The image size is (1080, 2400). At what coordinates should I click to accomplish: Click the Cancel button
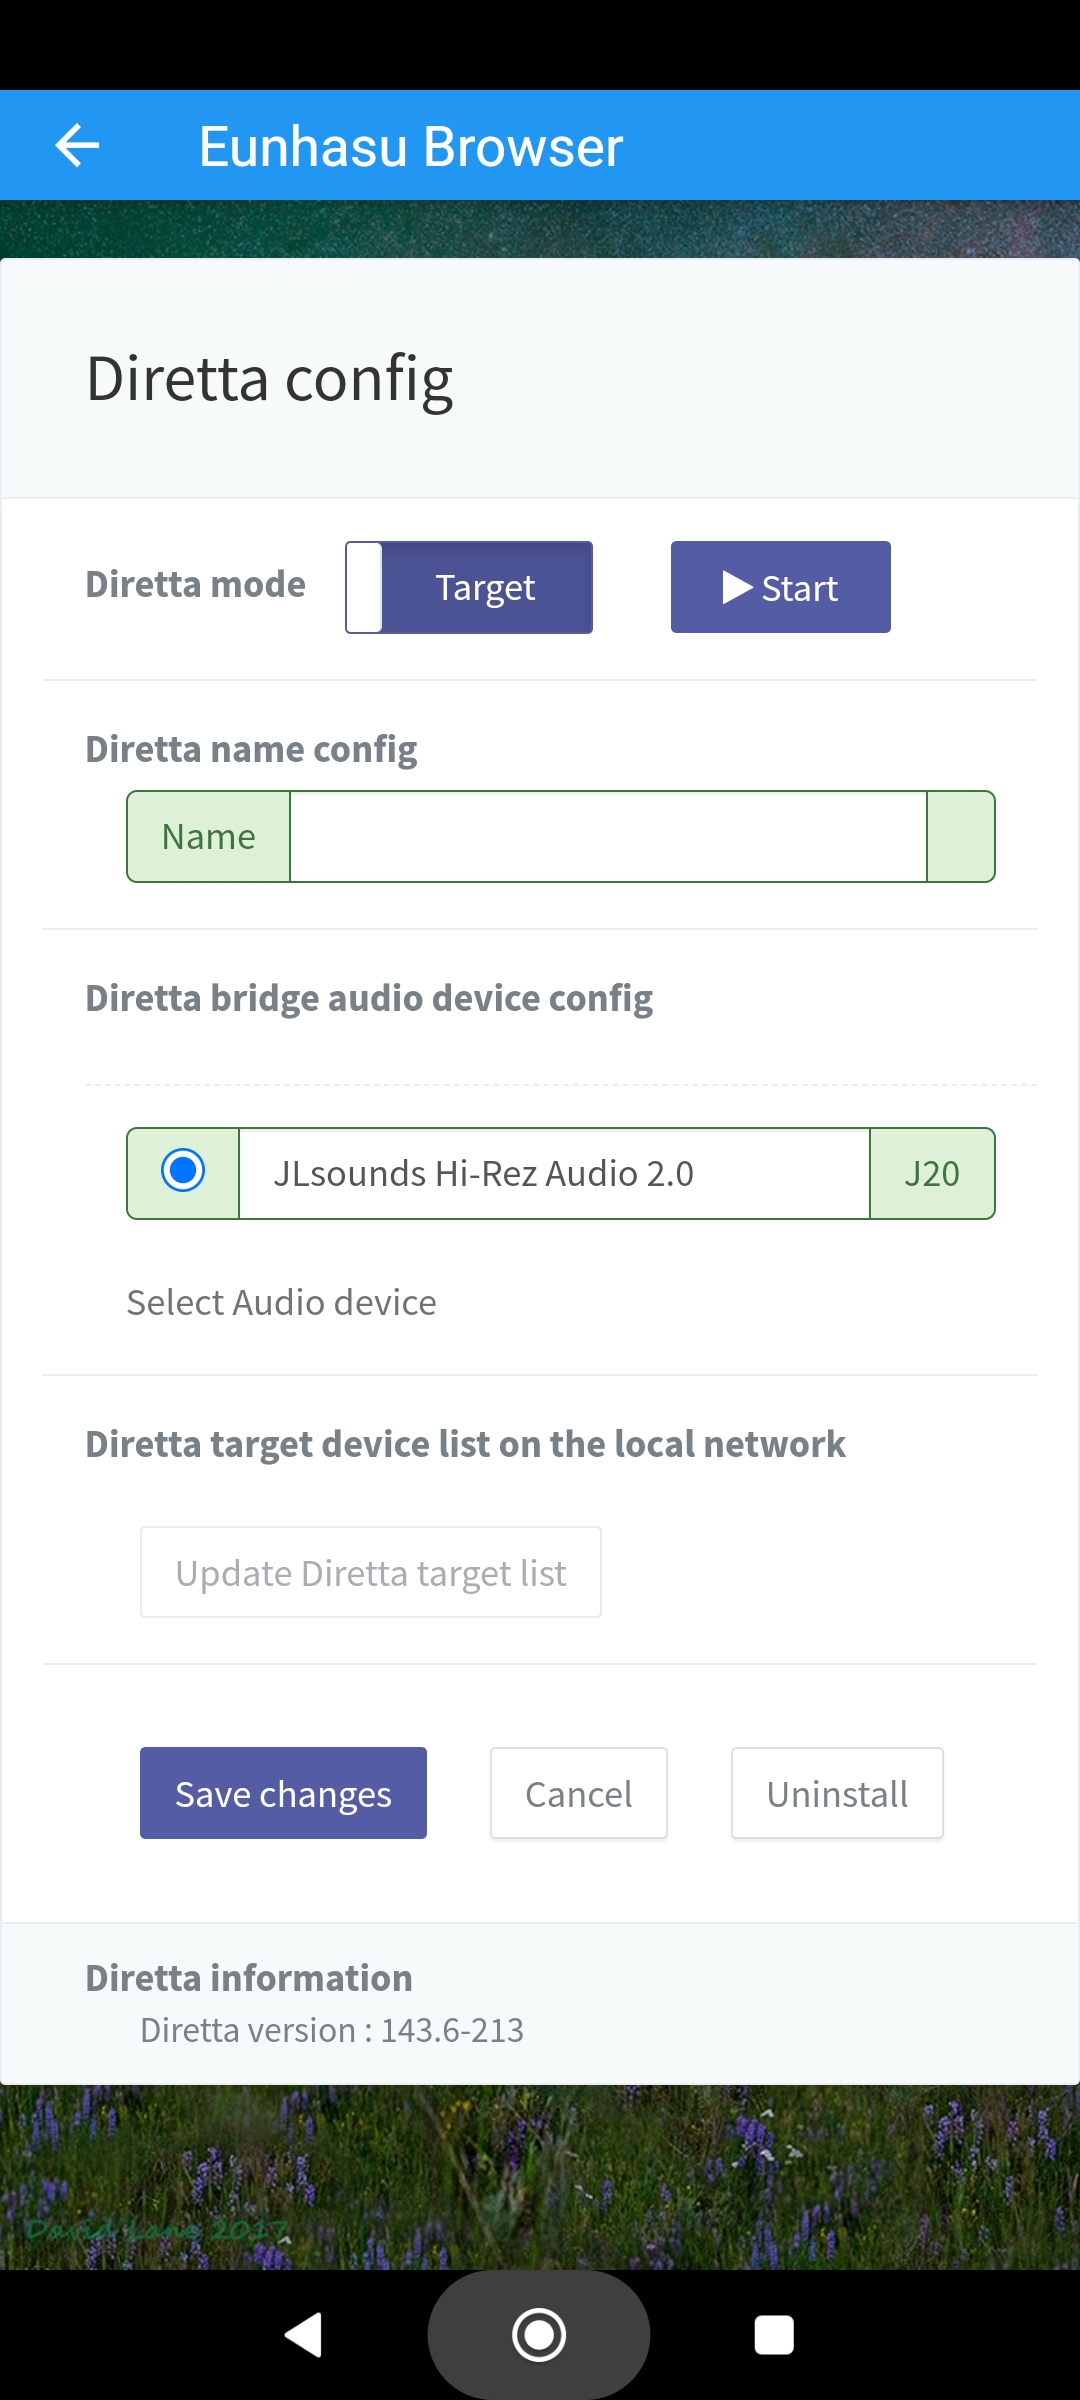click(579, 1793)
